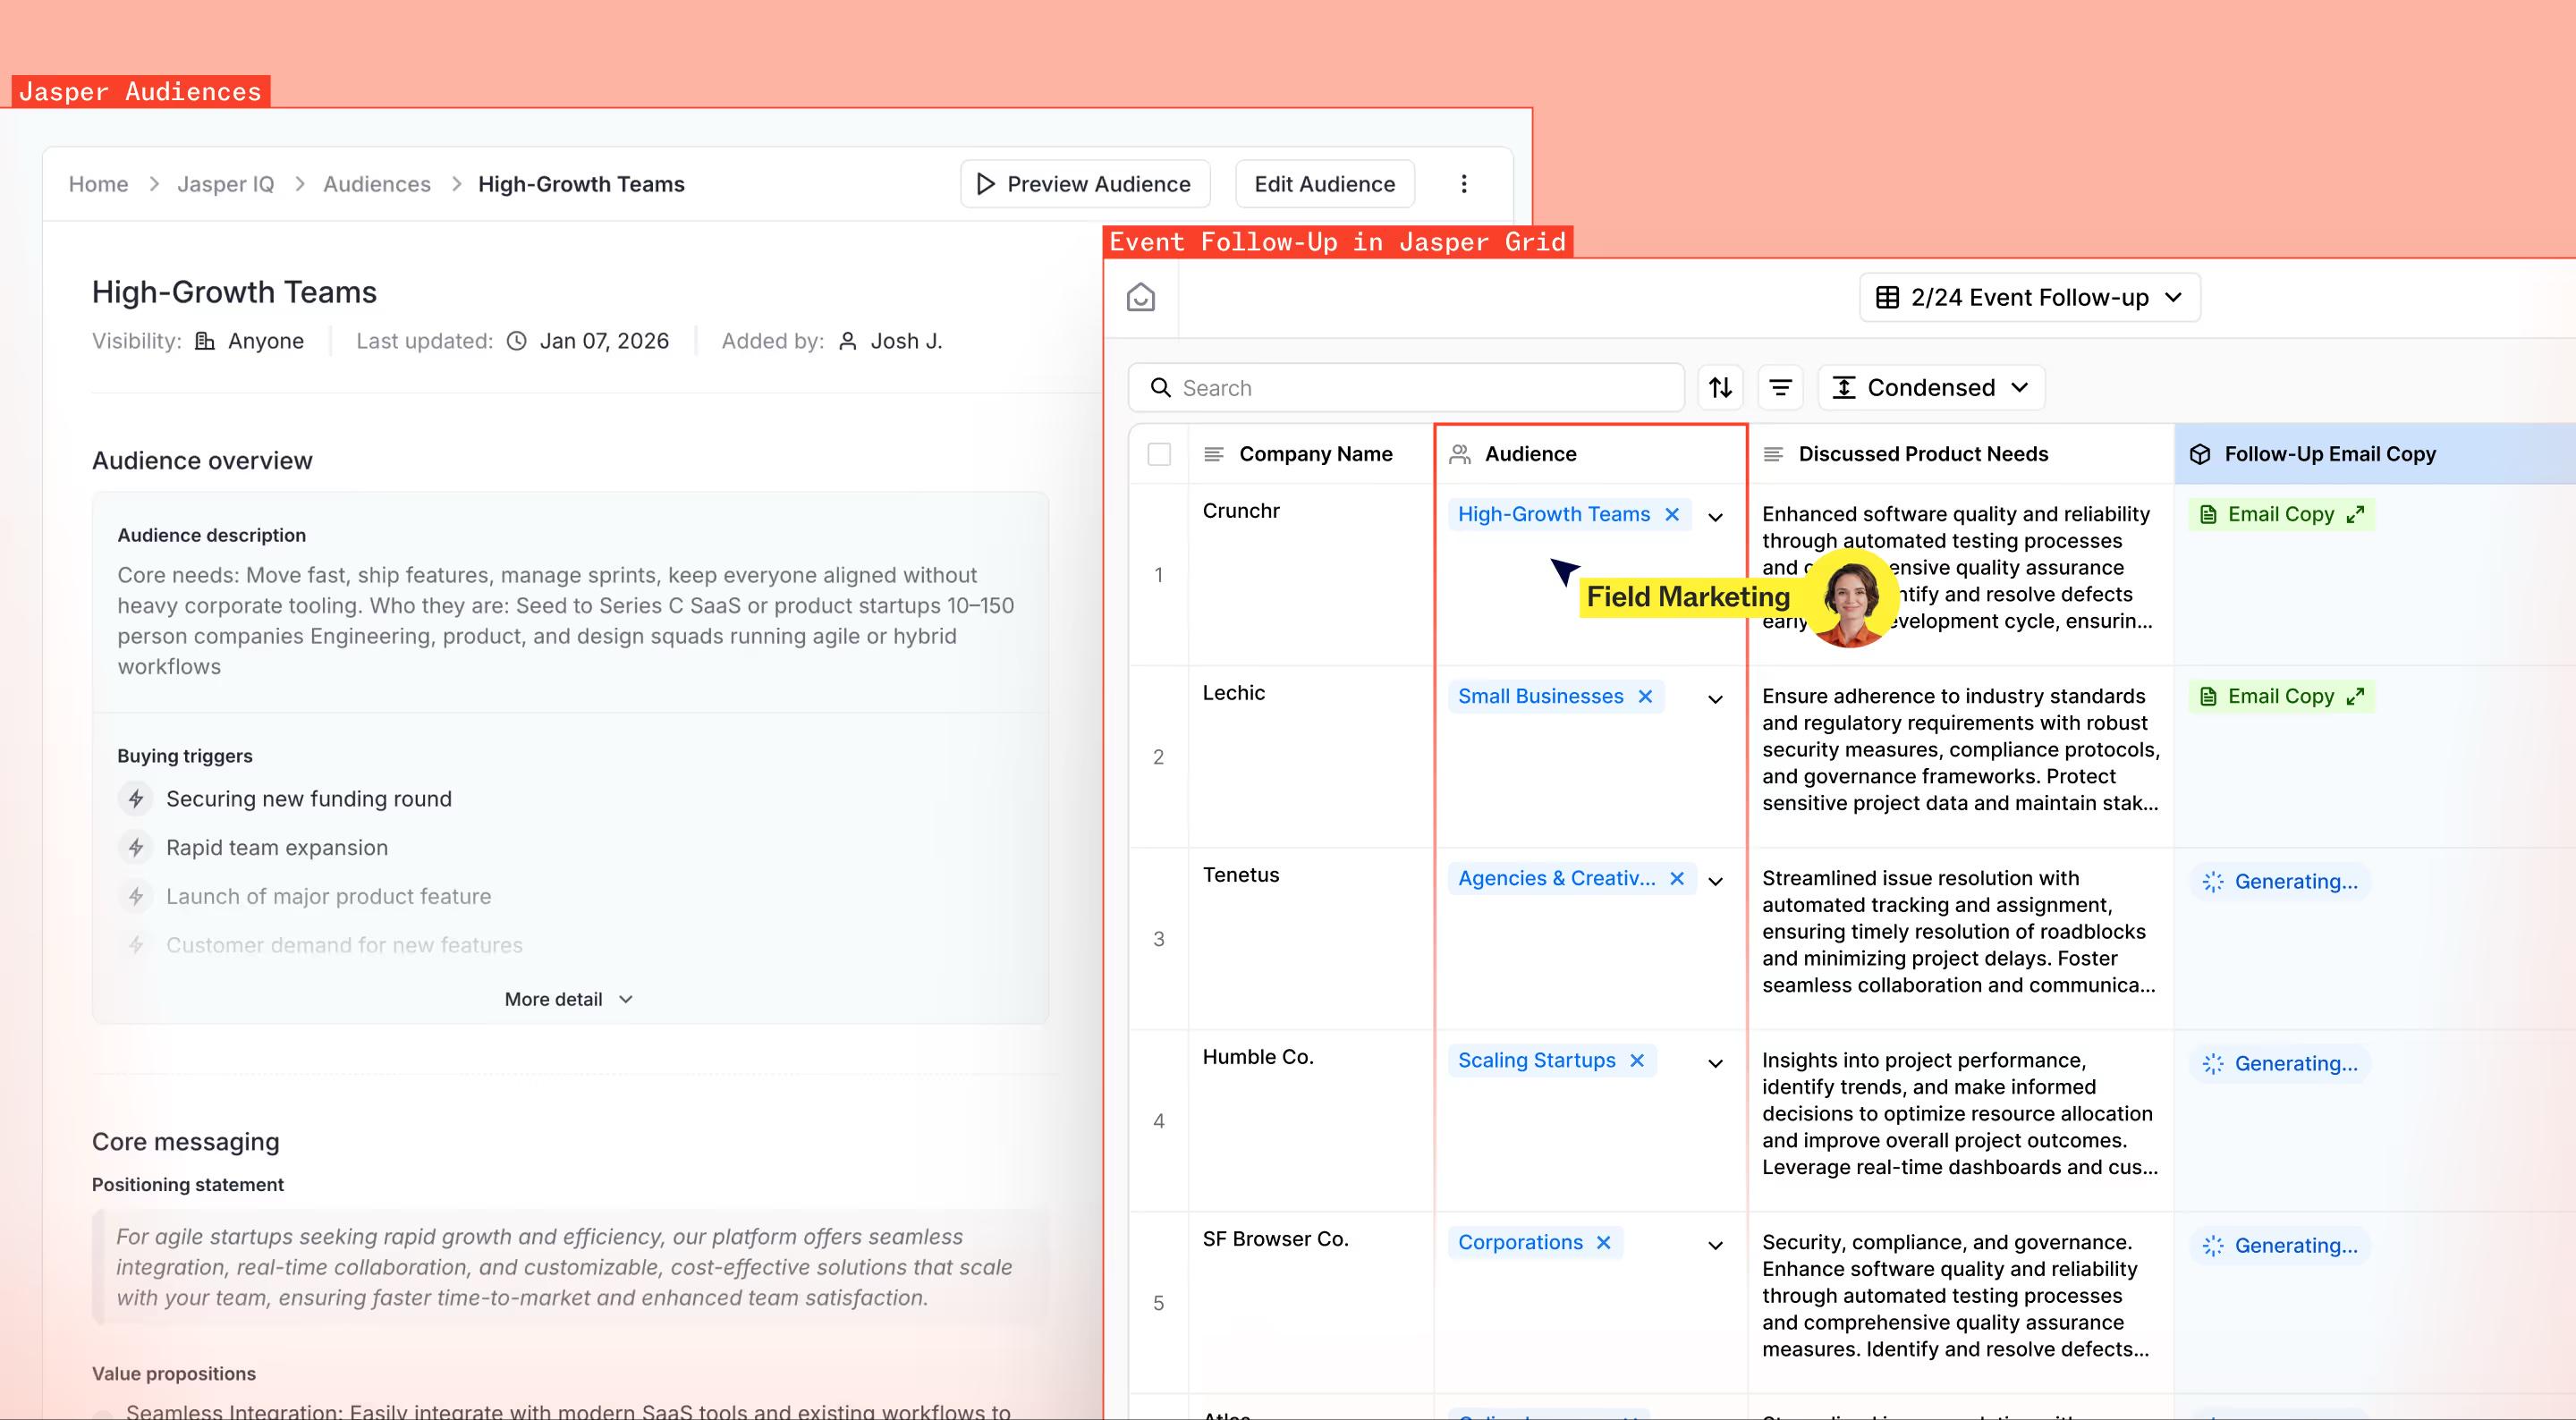Expand More detail in Audience overview
The width and height of the screenshot is (2576, 1420).
pos(568,999)
